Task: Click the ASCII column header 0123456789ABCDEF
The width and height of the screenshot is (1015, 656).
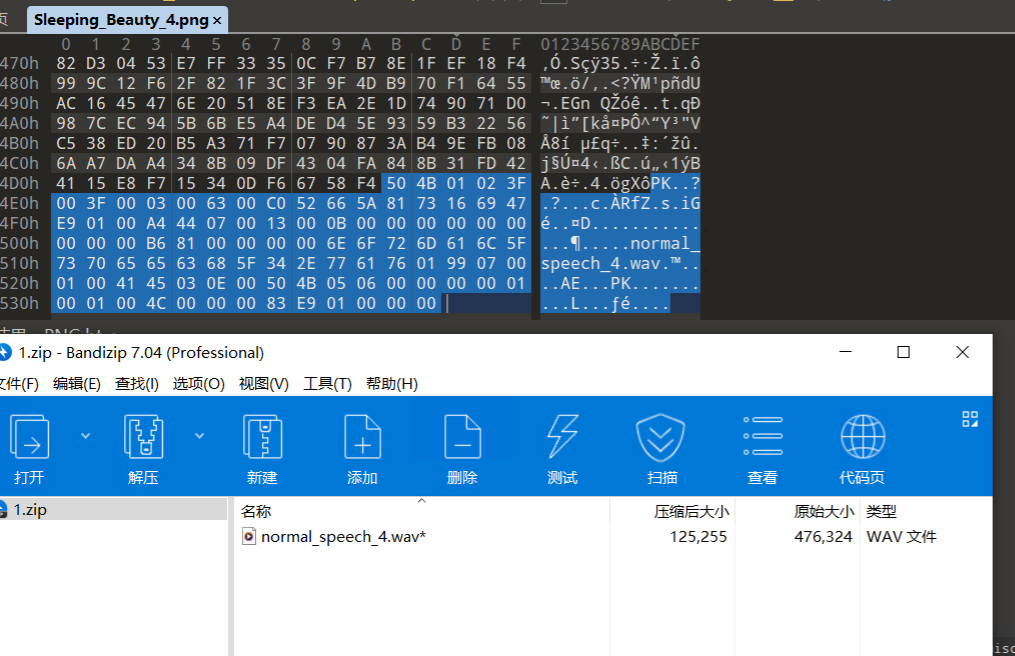Action: click(x=620, y=44)
